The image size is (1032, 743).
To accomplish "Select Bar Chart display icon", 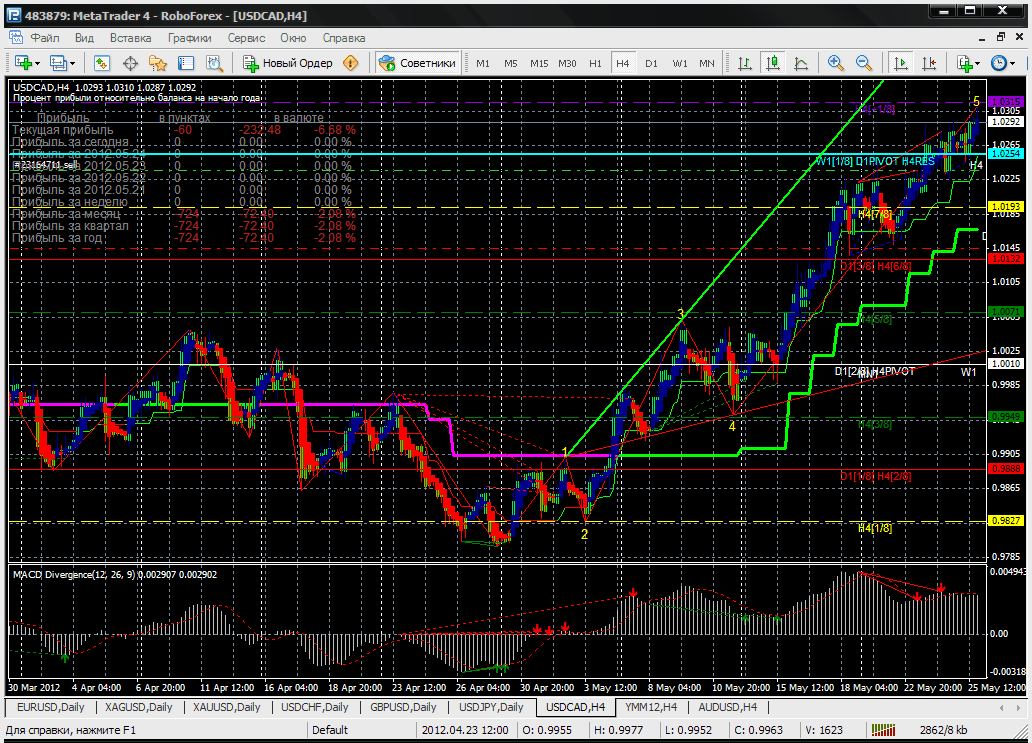I will click(x=745, y=63).
